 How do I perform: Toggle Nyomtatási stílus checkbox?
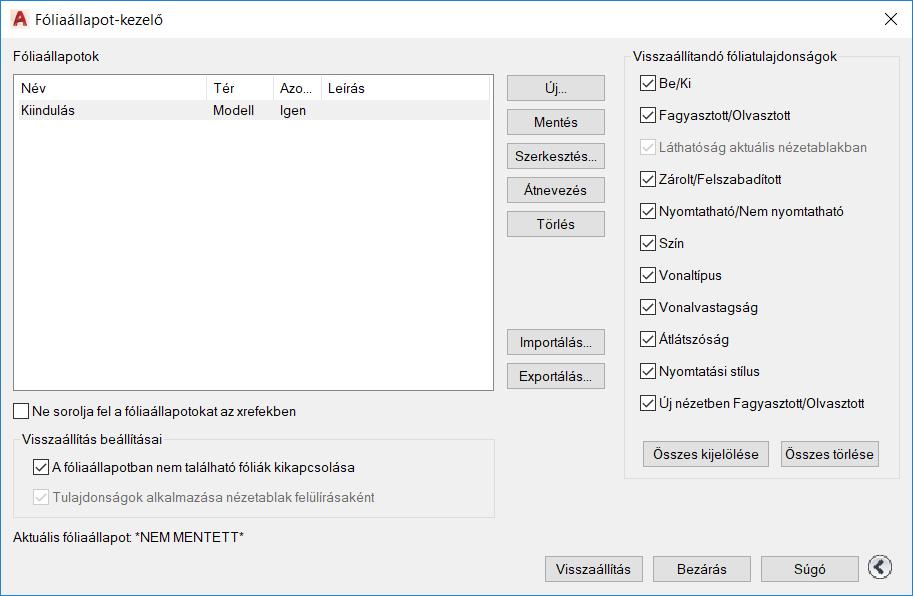[647, 371]
